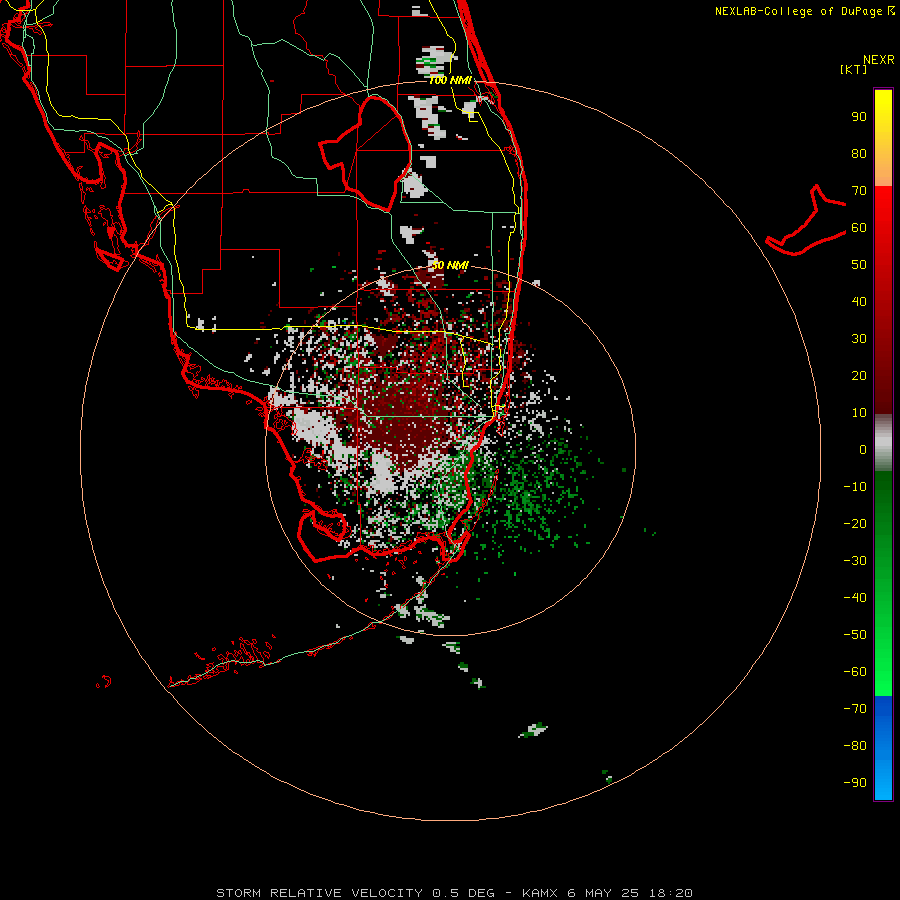This screenshot has height=900, width=900.
Task: Click the NEXR label above the scale
Action: (878, 60)
